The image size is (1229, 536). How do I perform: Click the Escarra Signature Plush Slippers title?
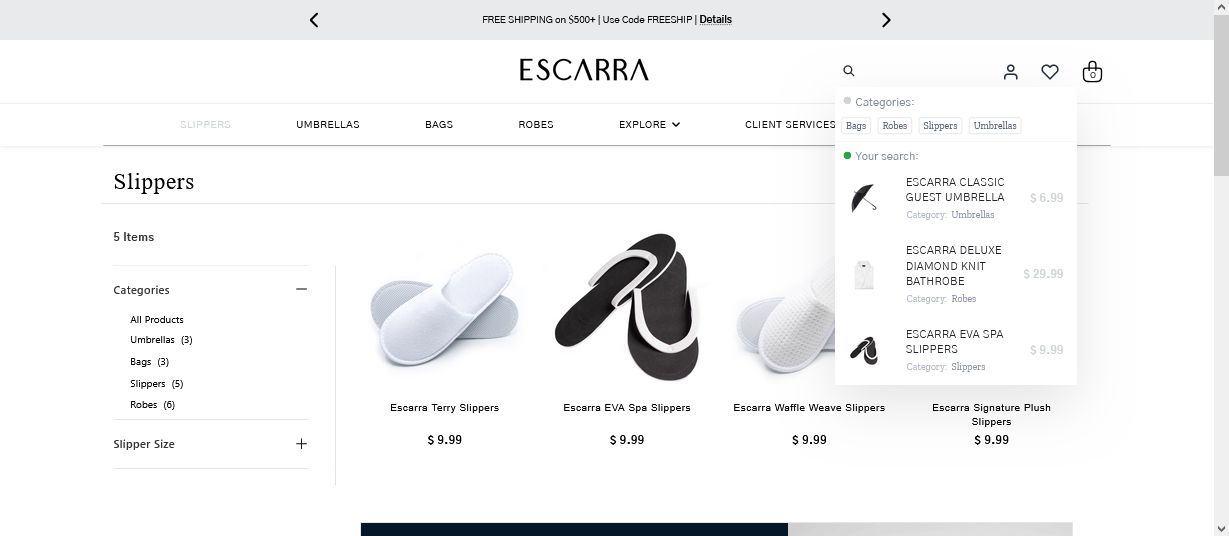(991, 415)
